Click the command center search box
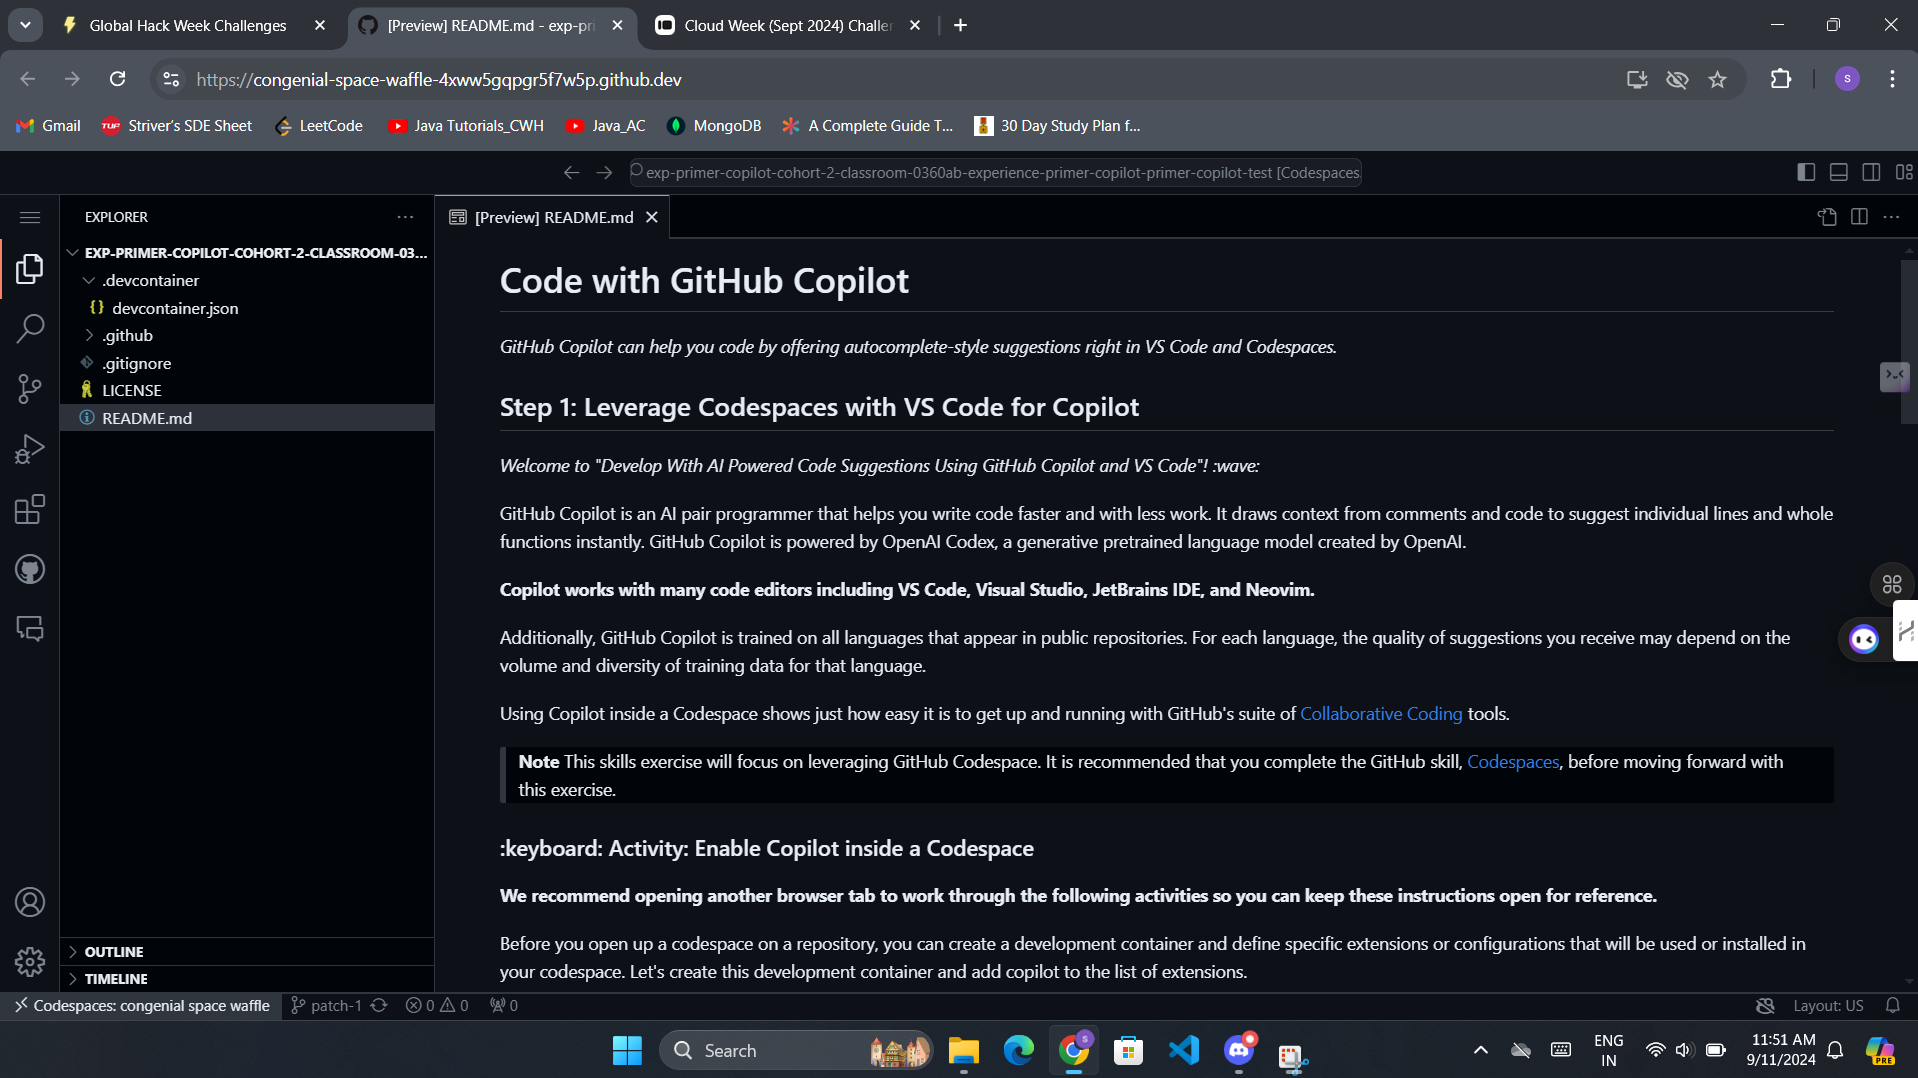Screen dimensions: 1918x1078 point(994,172)
